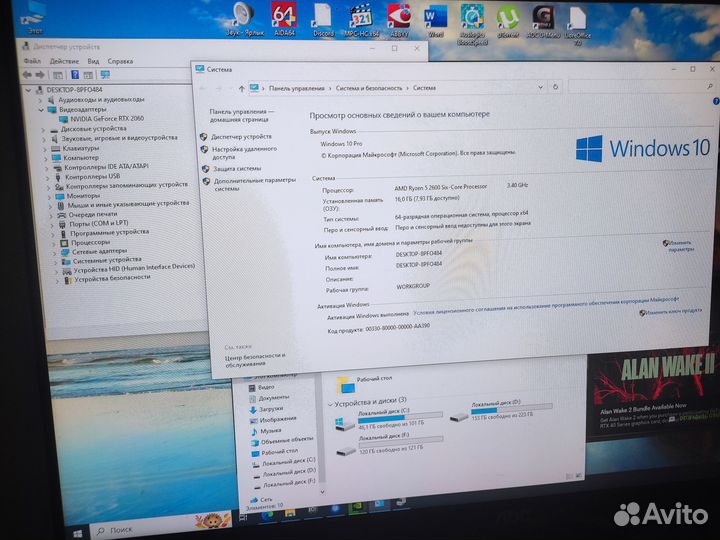Launch MPC-HC x64 from the desktop
This screenshot has height=540, width=720.
[361, 19]
